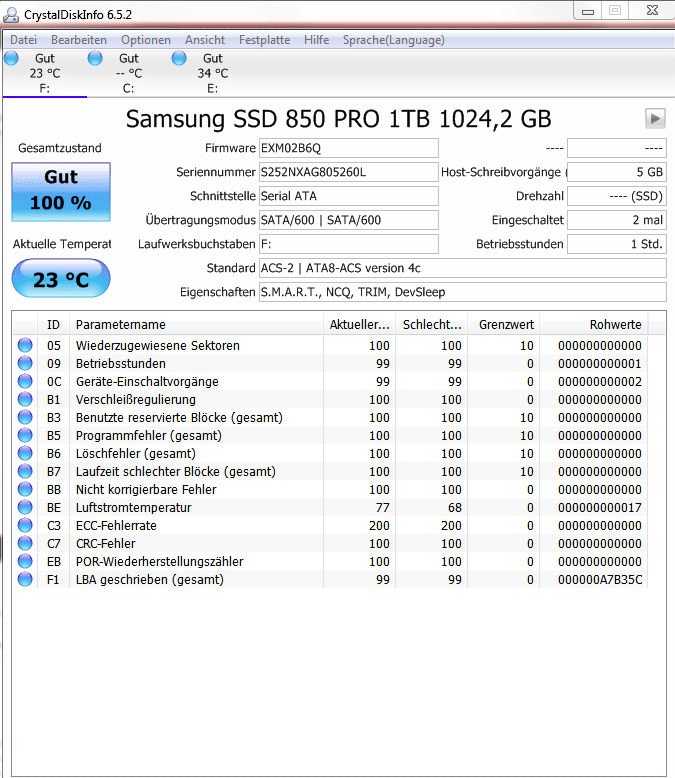
Task: Click status icon of Löschfehler row
Action: pos(25,453)
